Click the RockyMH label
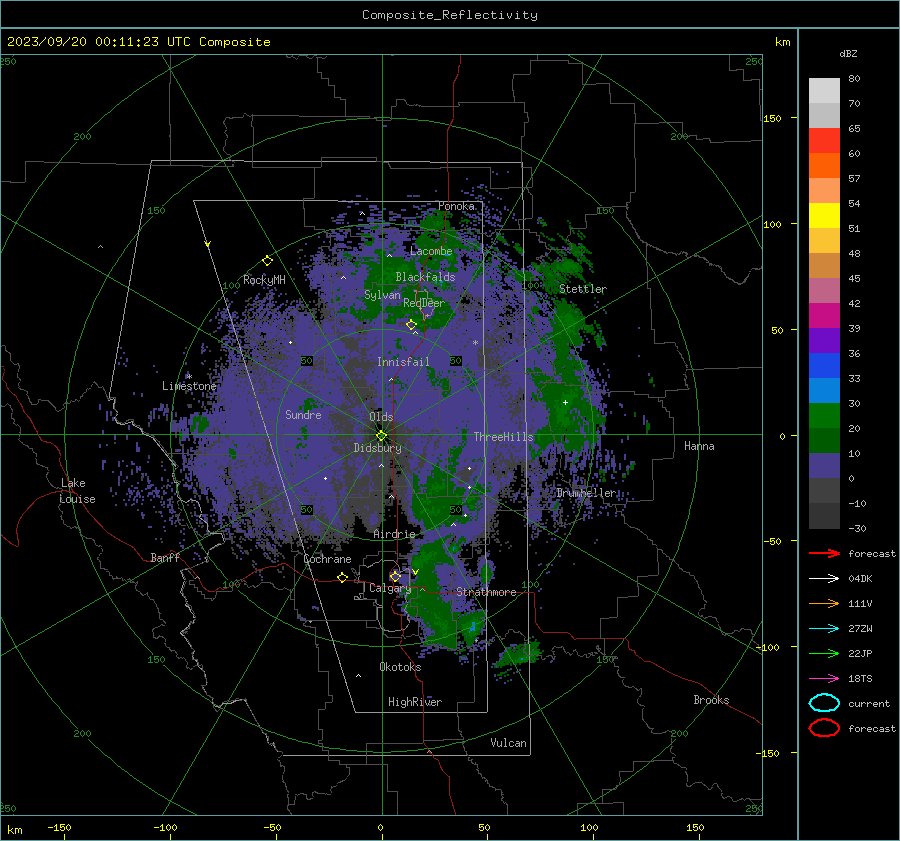 click(x=264, y=280)
